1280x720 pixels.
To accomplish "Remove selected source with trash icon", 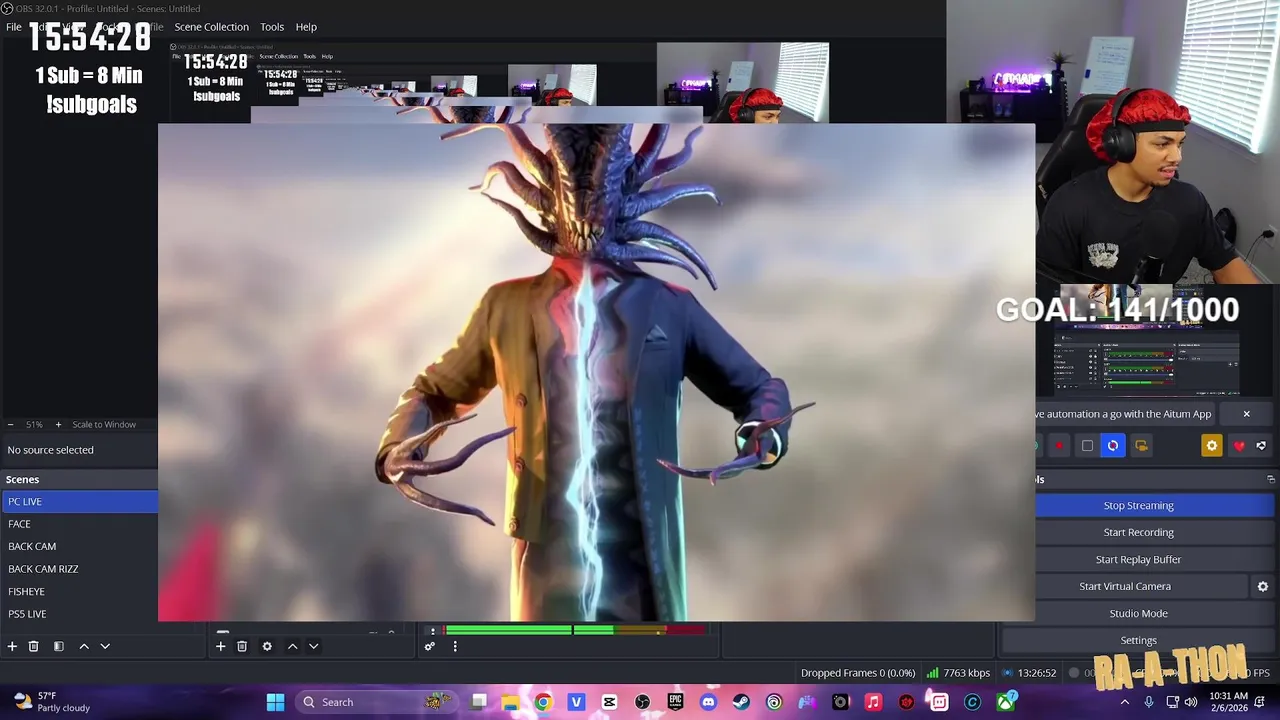I will (x=242, y=647).
